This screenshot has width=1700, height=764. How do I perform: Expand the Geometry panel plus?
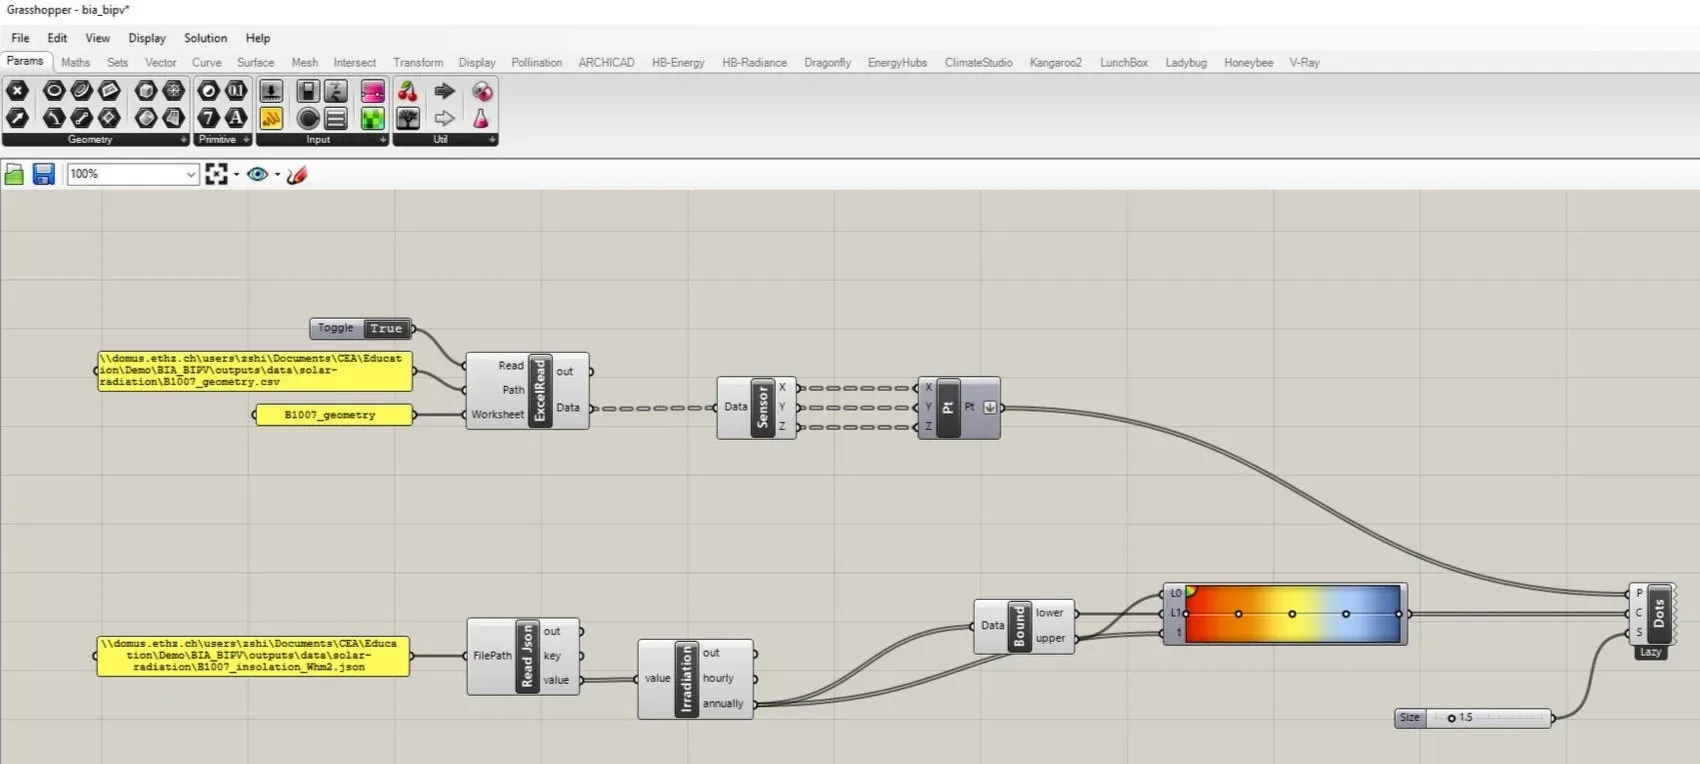click(183, 140)
